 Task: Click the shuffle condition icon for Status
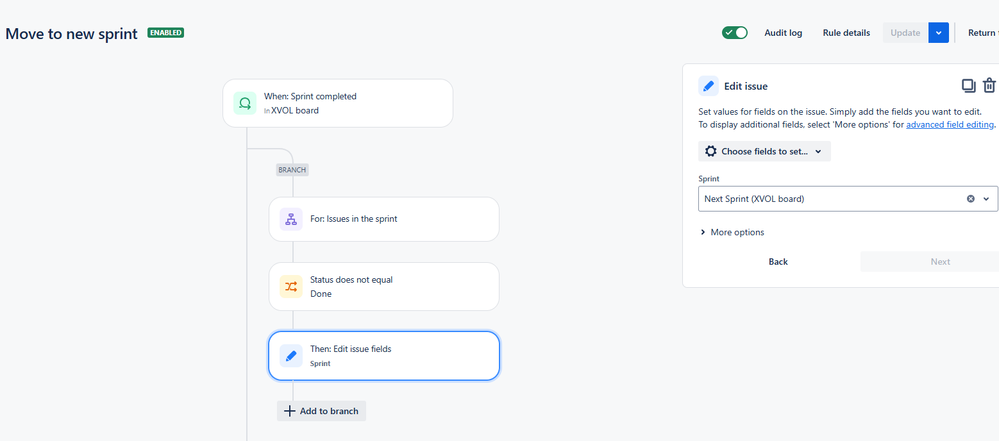point(291,287)
